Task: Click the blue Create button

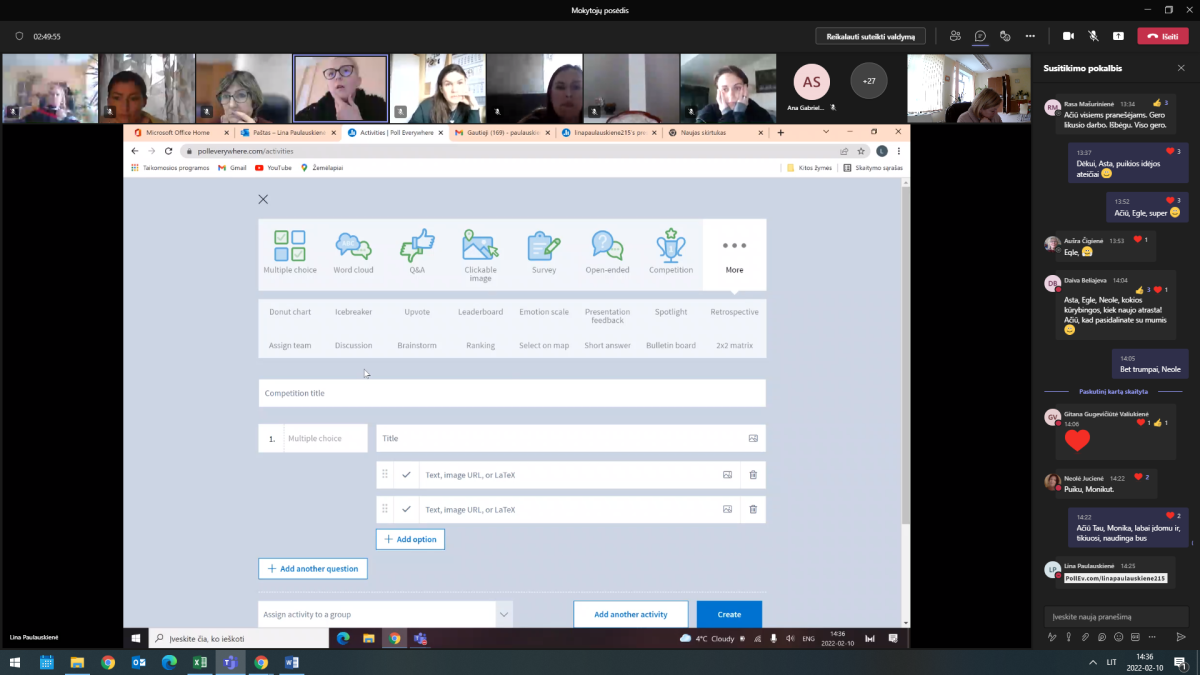Action: tap(729, 614)
